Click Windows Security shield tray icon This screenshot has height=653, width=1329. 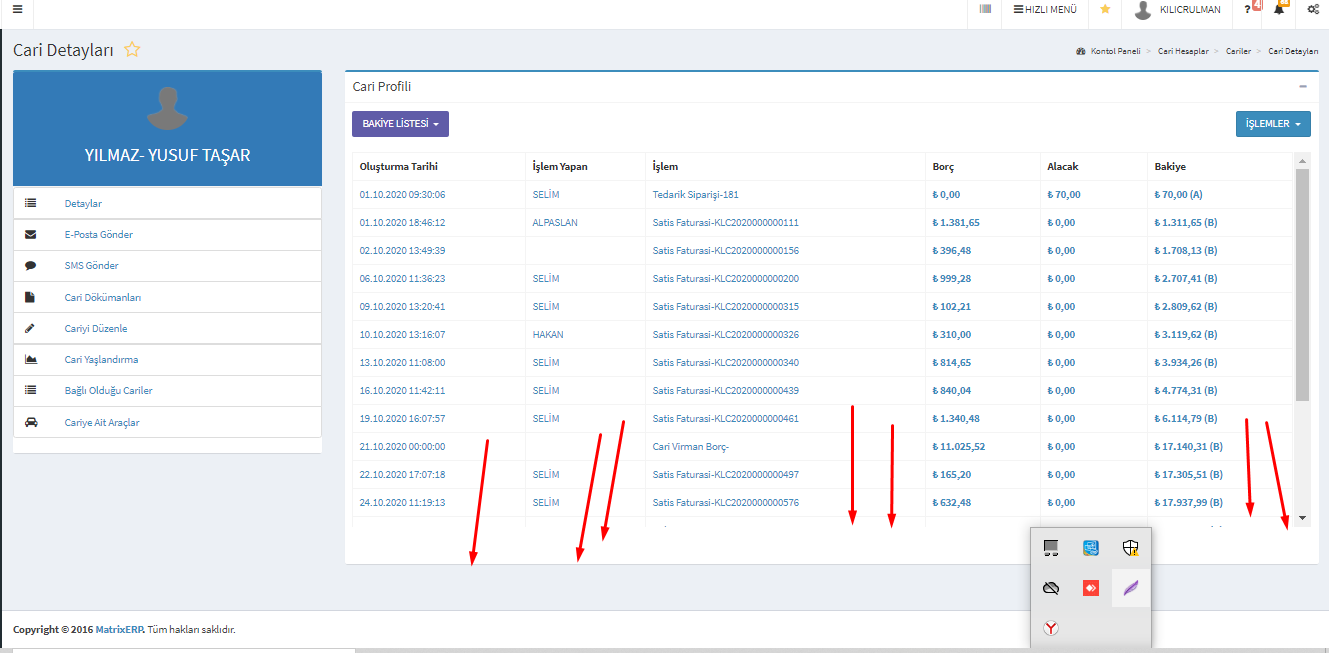pos(1131,547)
